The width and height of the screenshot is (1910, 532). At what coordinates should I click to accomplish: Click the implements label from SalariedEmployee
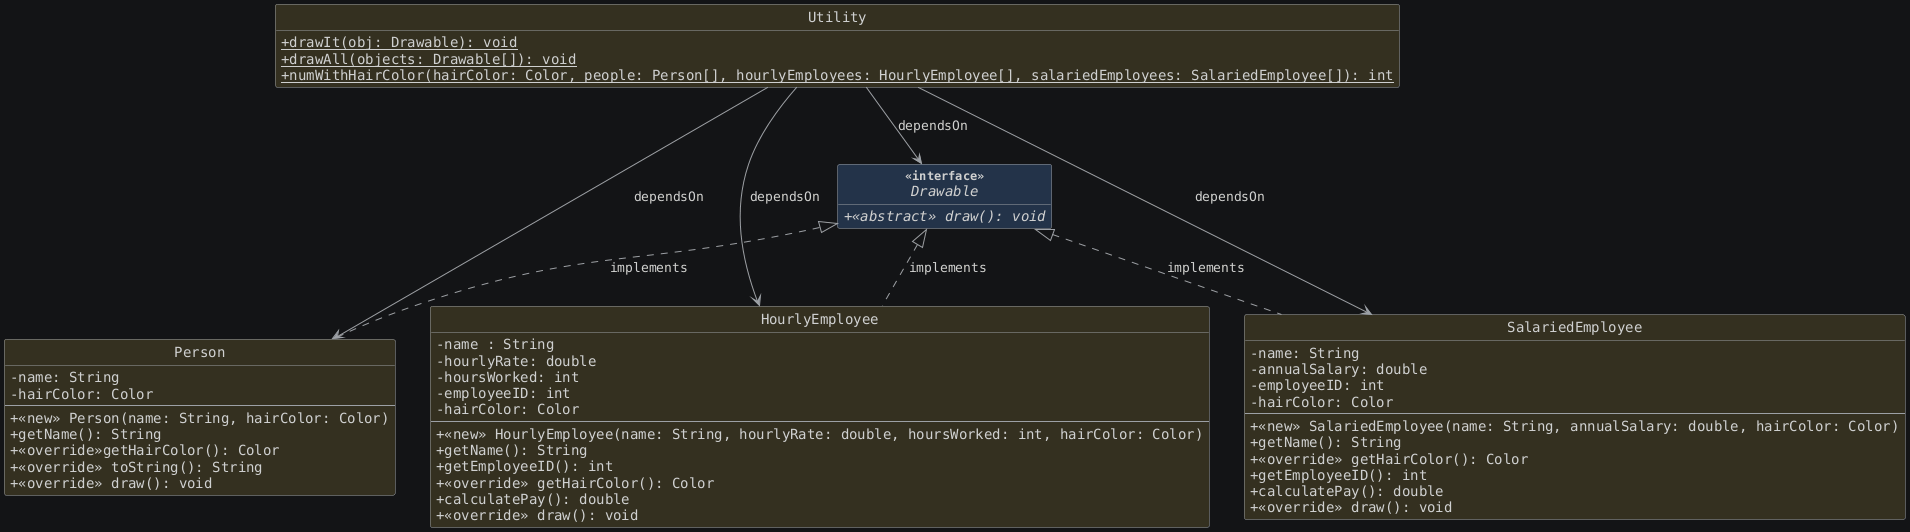pyautogui.click(x=1205, y=268)
